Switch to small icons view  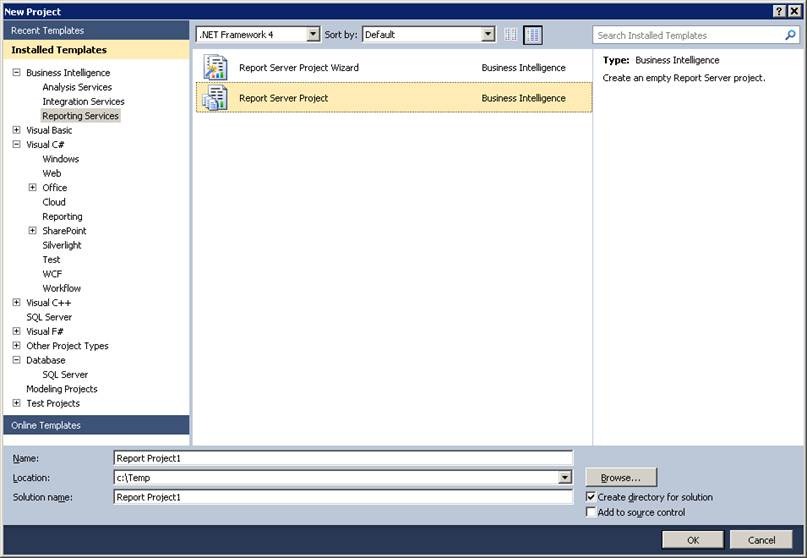pyautogui.click(x=511, y=35)
